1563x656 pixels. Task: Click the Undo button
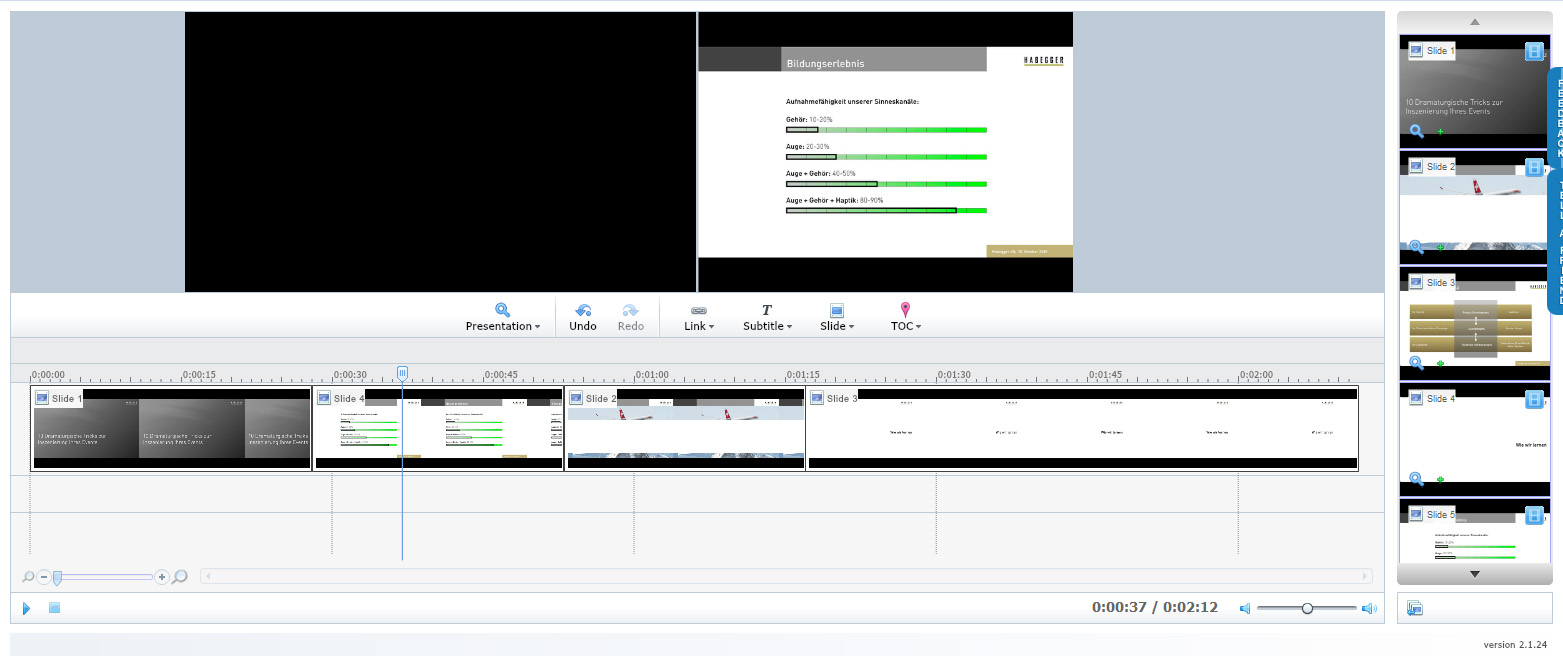point(583,318)
